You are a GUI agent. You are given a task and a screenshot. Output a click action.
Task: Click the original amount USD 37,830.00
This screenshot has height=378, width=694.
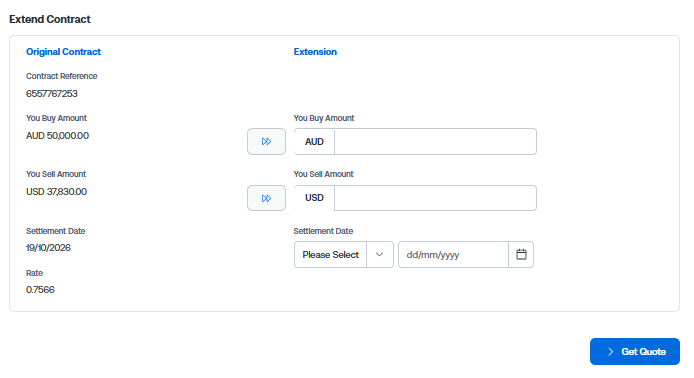click(57, 192)
